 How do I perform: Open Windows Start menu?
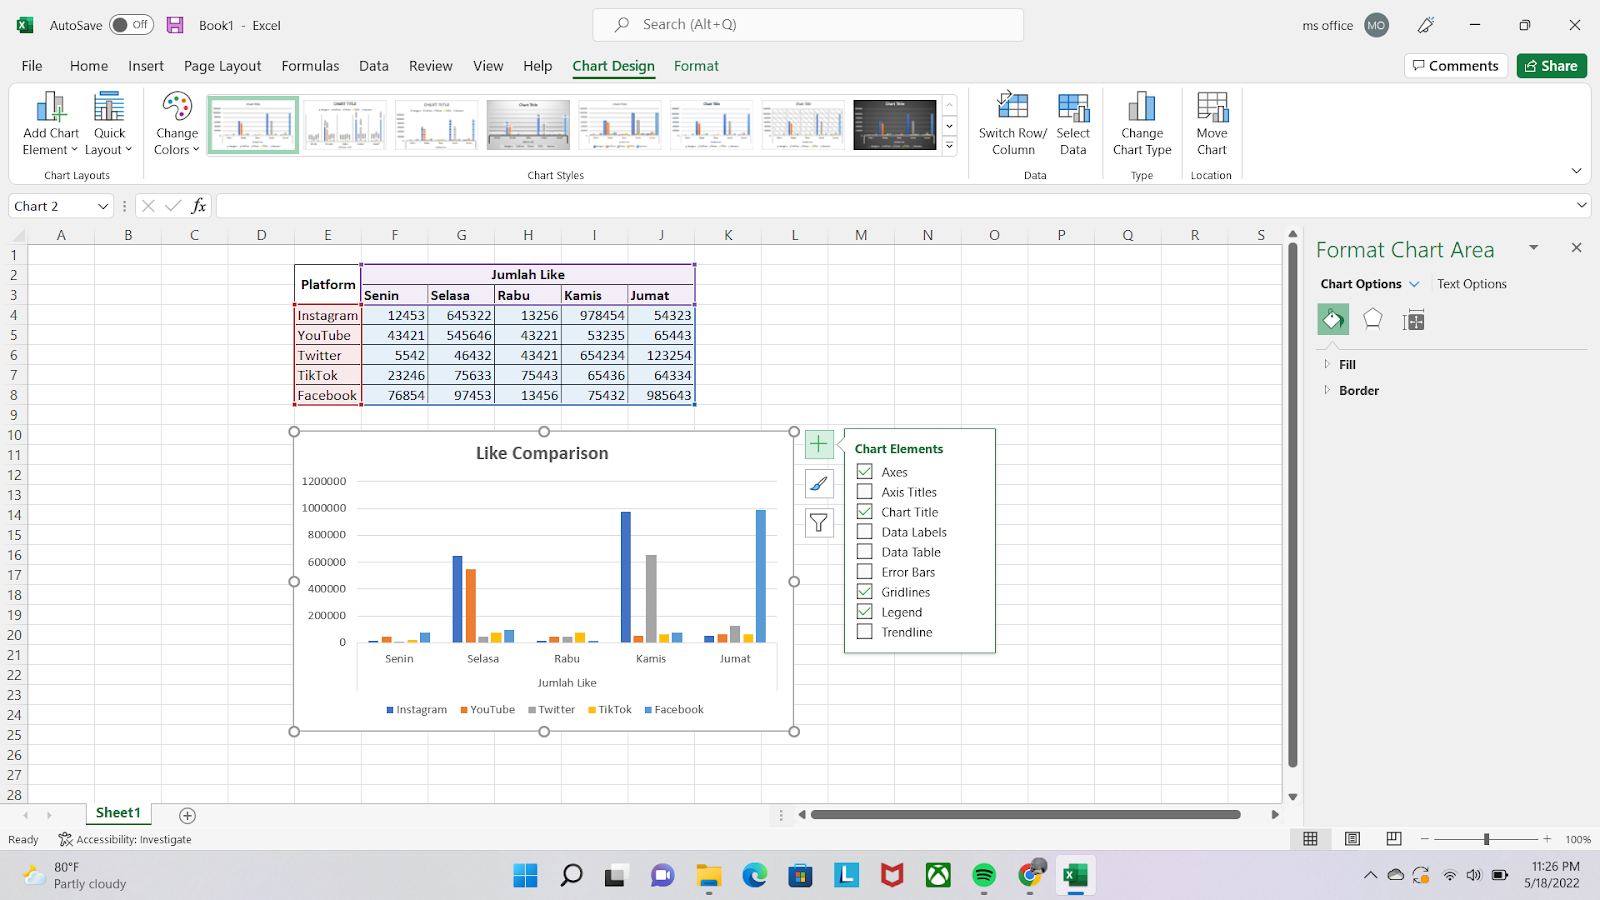[x=525, y=876]
